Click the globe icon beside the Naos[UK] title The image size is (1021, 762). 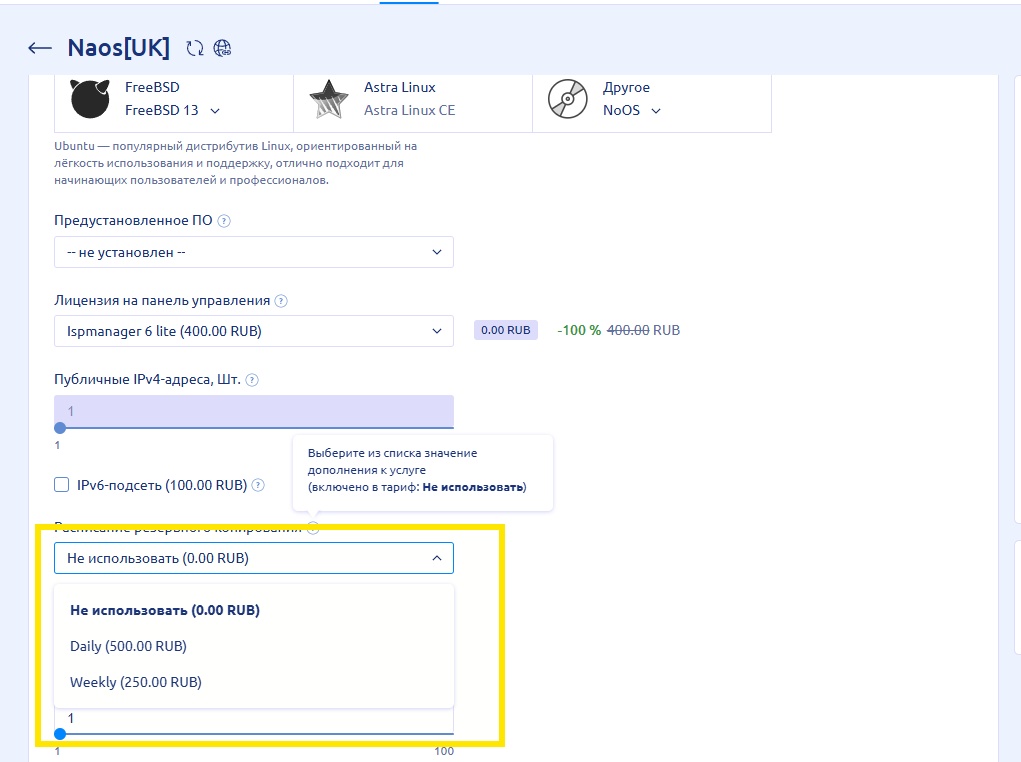[x=223, y=48]
